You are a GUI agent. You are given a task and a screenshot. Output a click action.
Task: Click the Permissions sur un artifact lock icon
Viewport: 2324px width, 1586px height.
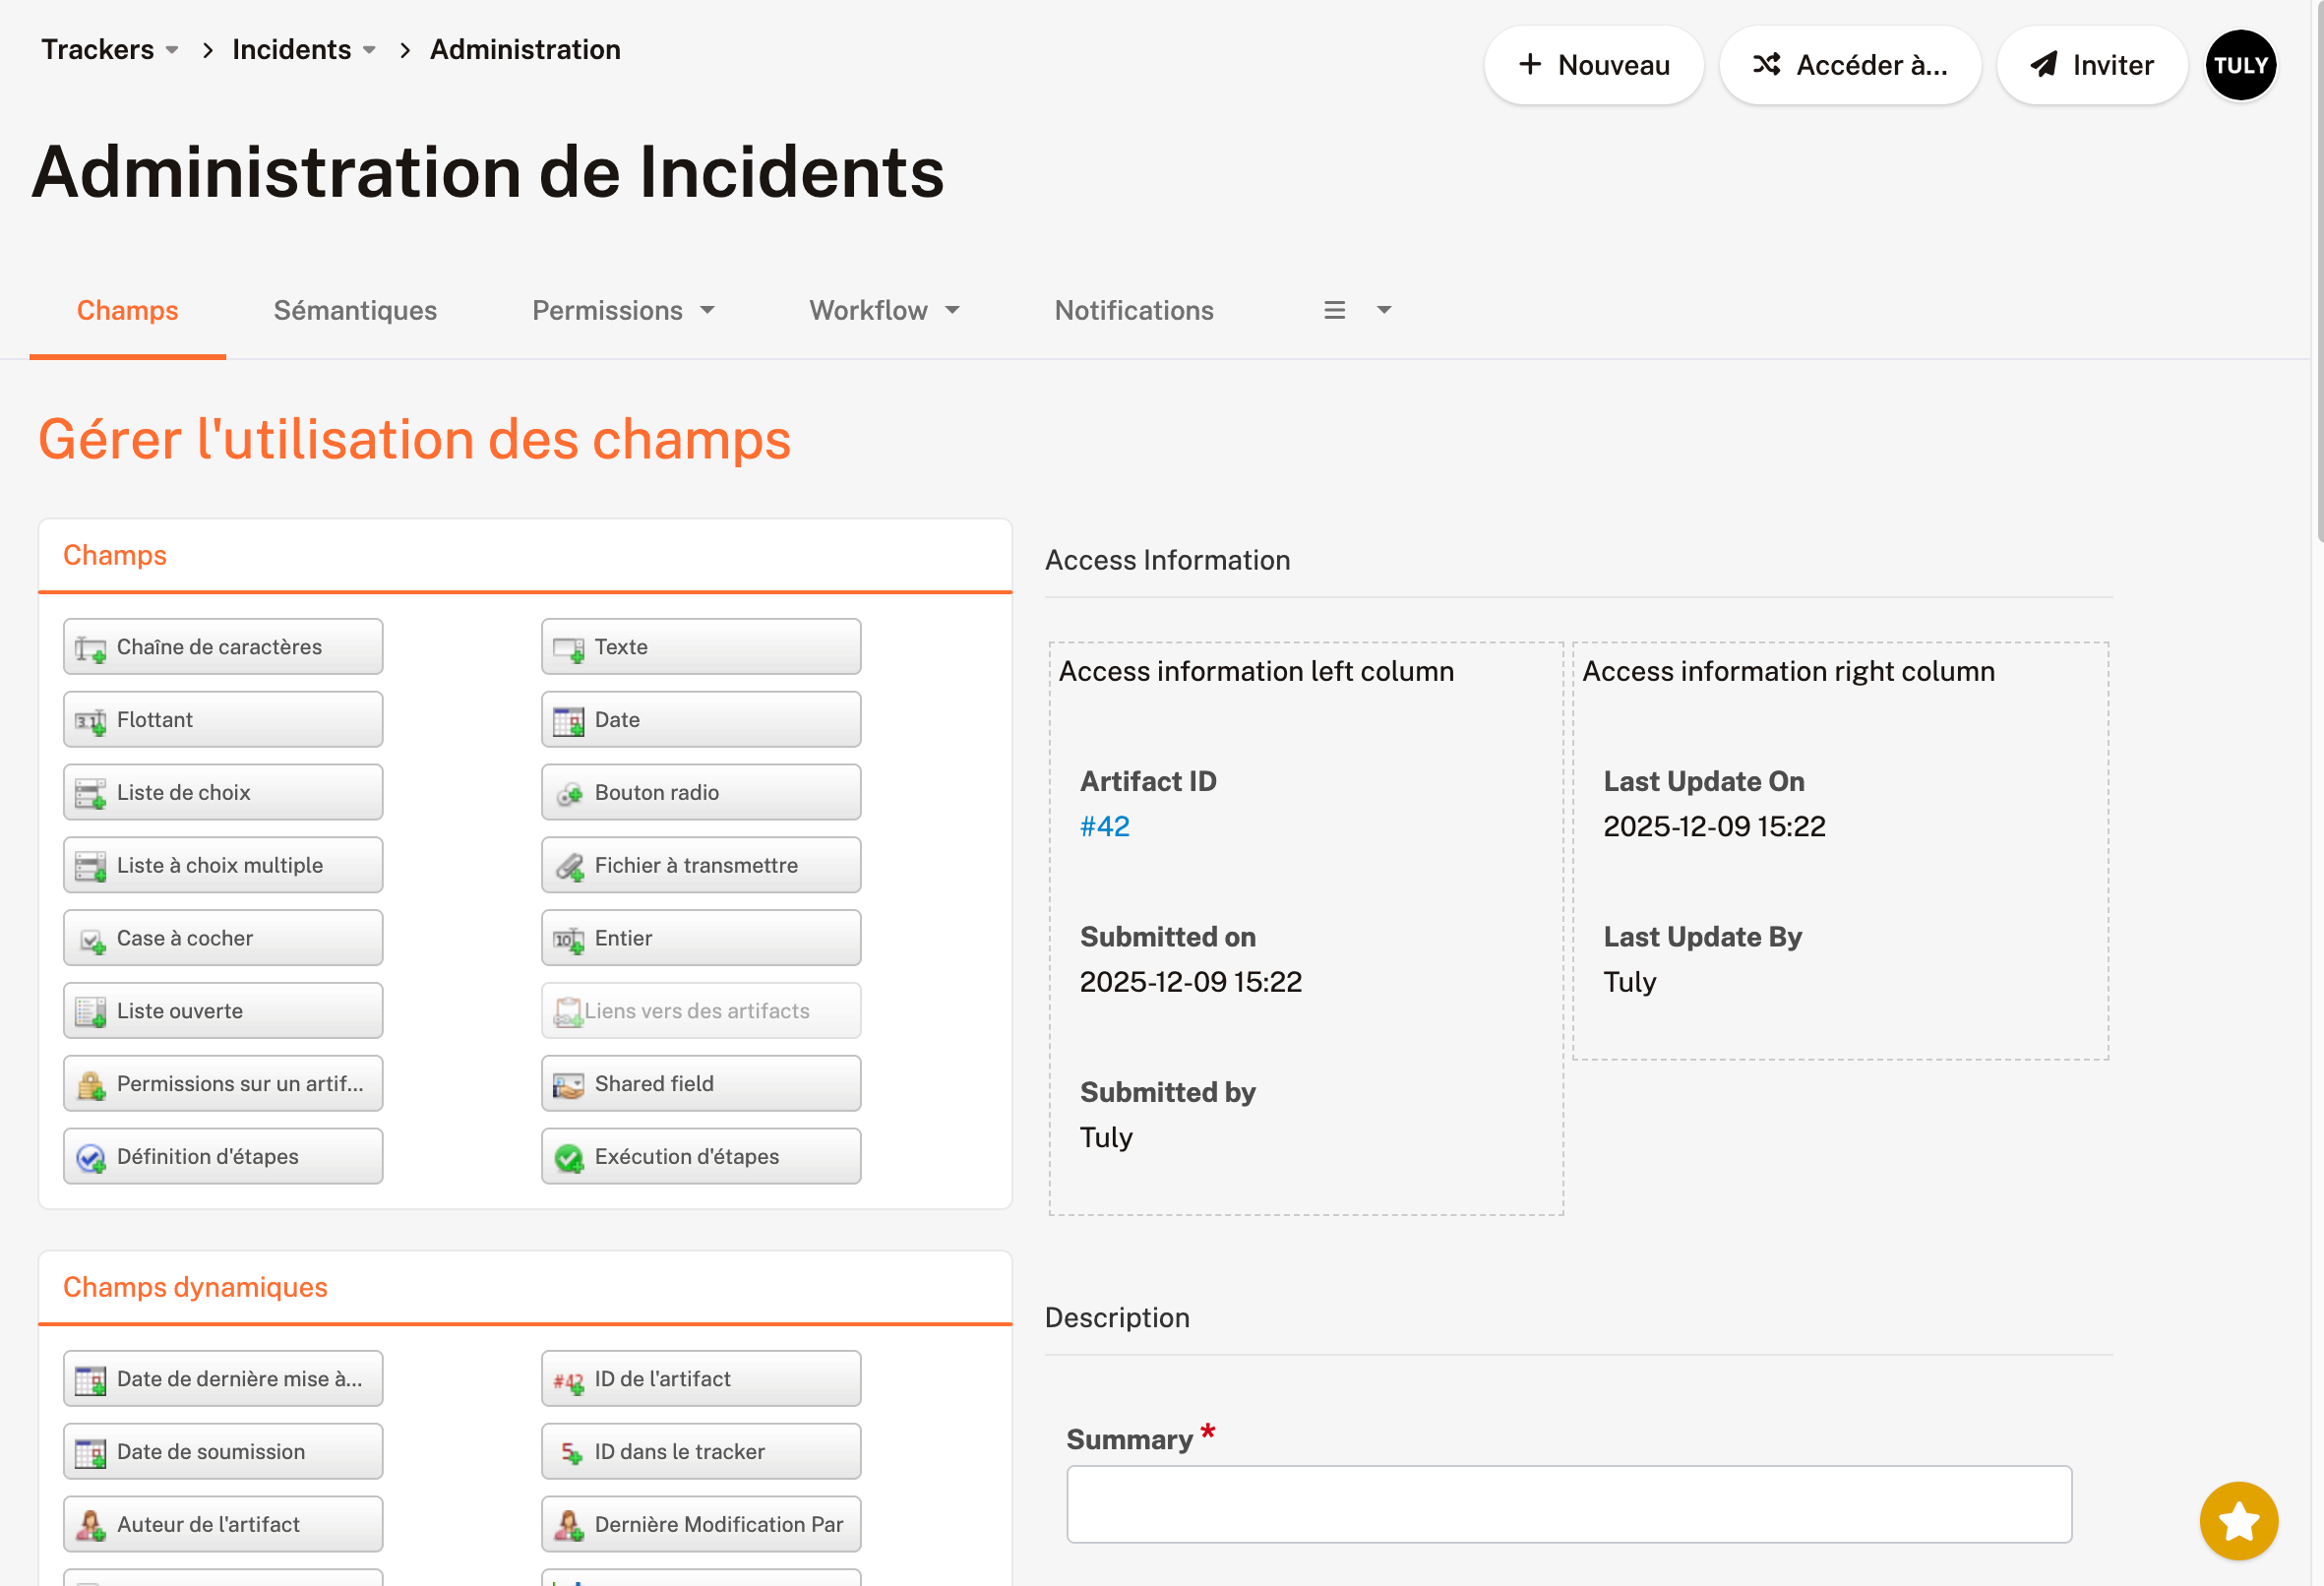pos(90,1085)
